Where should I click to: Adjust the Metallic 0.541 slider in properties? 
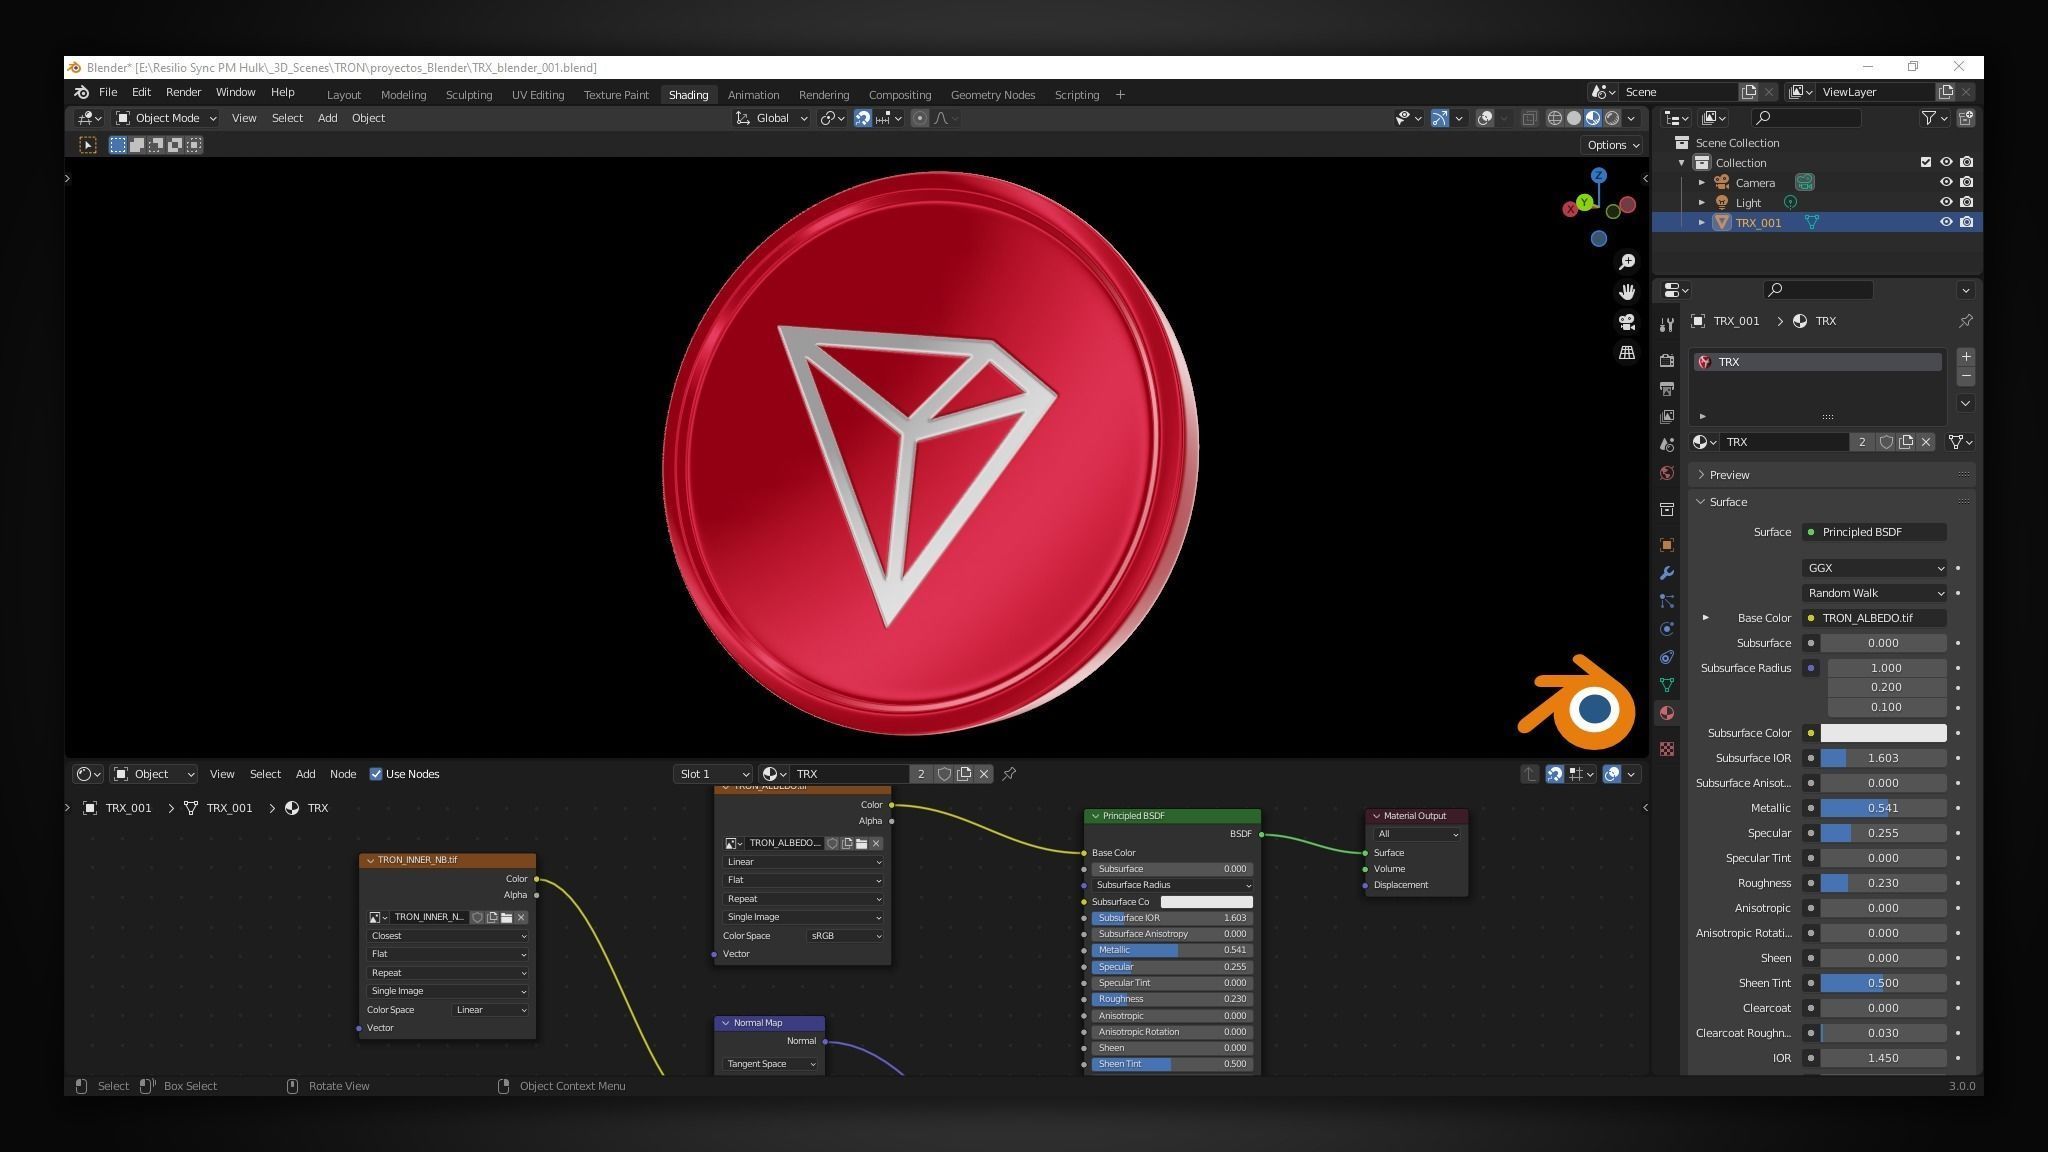pos(1883,808)
